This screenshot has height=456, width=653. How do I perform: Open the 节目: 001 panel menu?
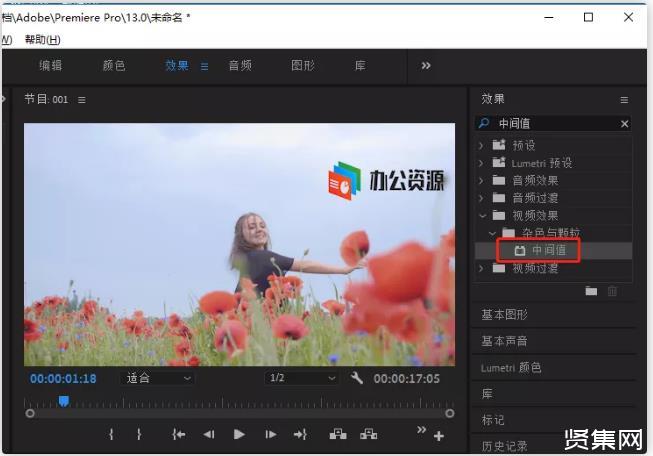click(82, 100)
